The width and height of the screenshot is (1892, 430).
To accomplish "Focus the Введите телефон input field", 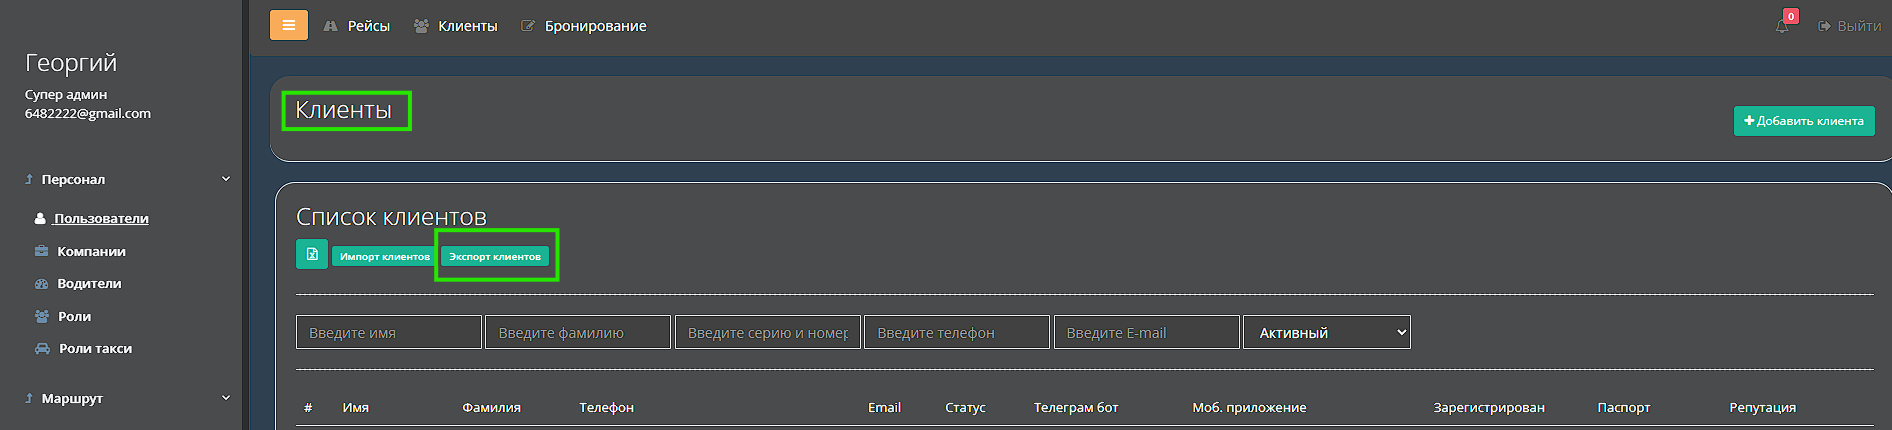I will click(956, 333).
